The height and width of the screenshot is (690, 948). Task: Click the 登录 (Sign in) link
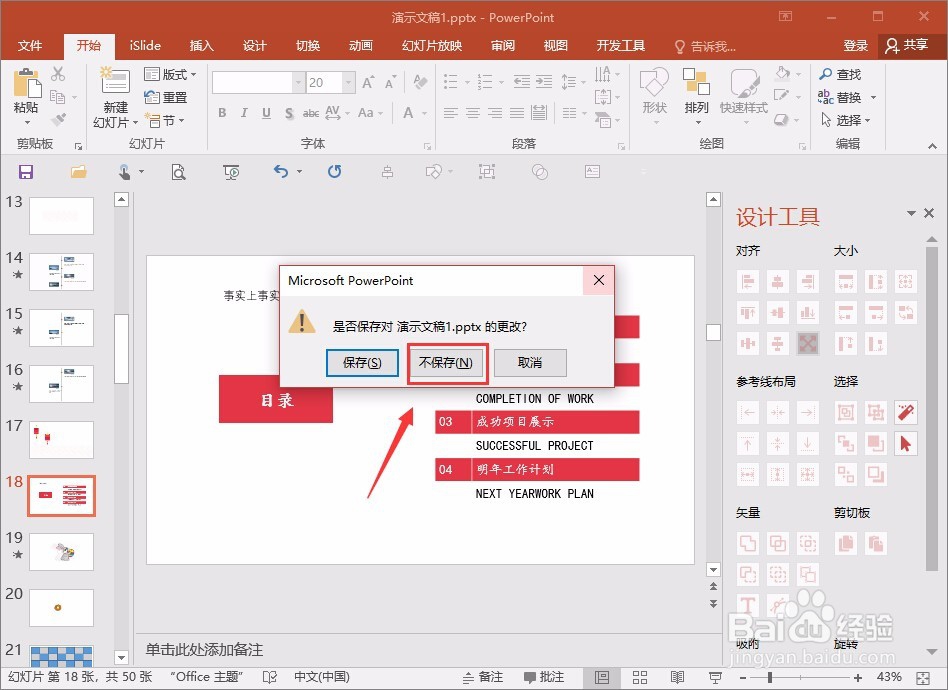point(855,46)
